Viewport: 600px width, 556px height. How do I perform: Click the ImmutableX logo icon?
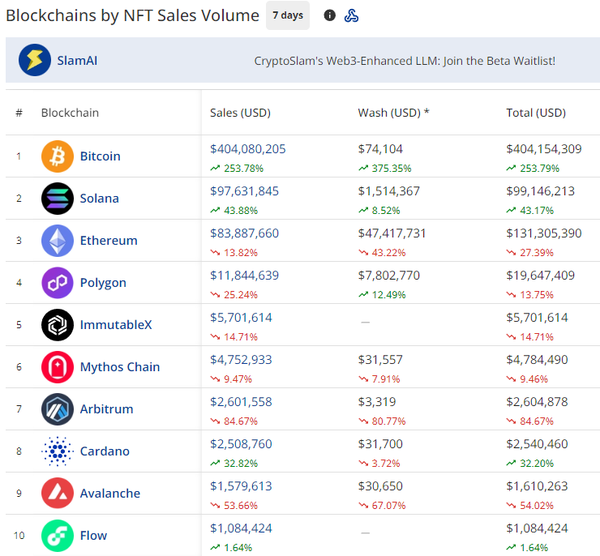point(57,325)
